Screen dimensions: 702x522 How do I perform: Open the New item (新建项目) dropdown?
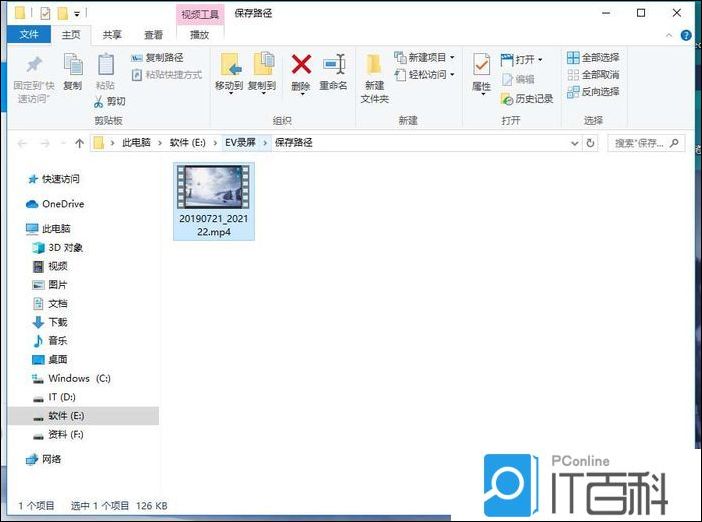[424, 58]
